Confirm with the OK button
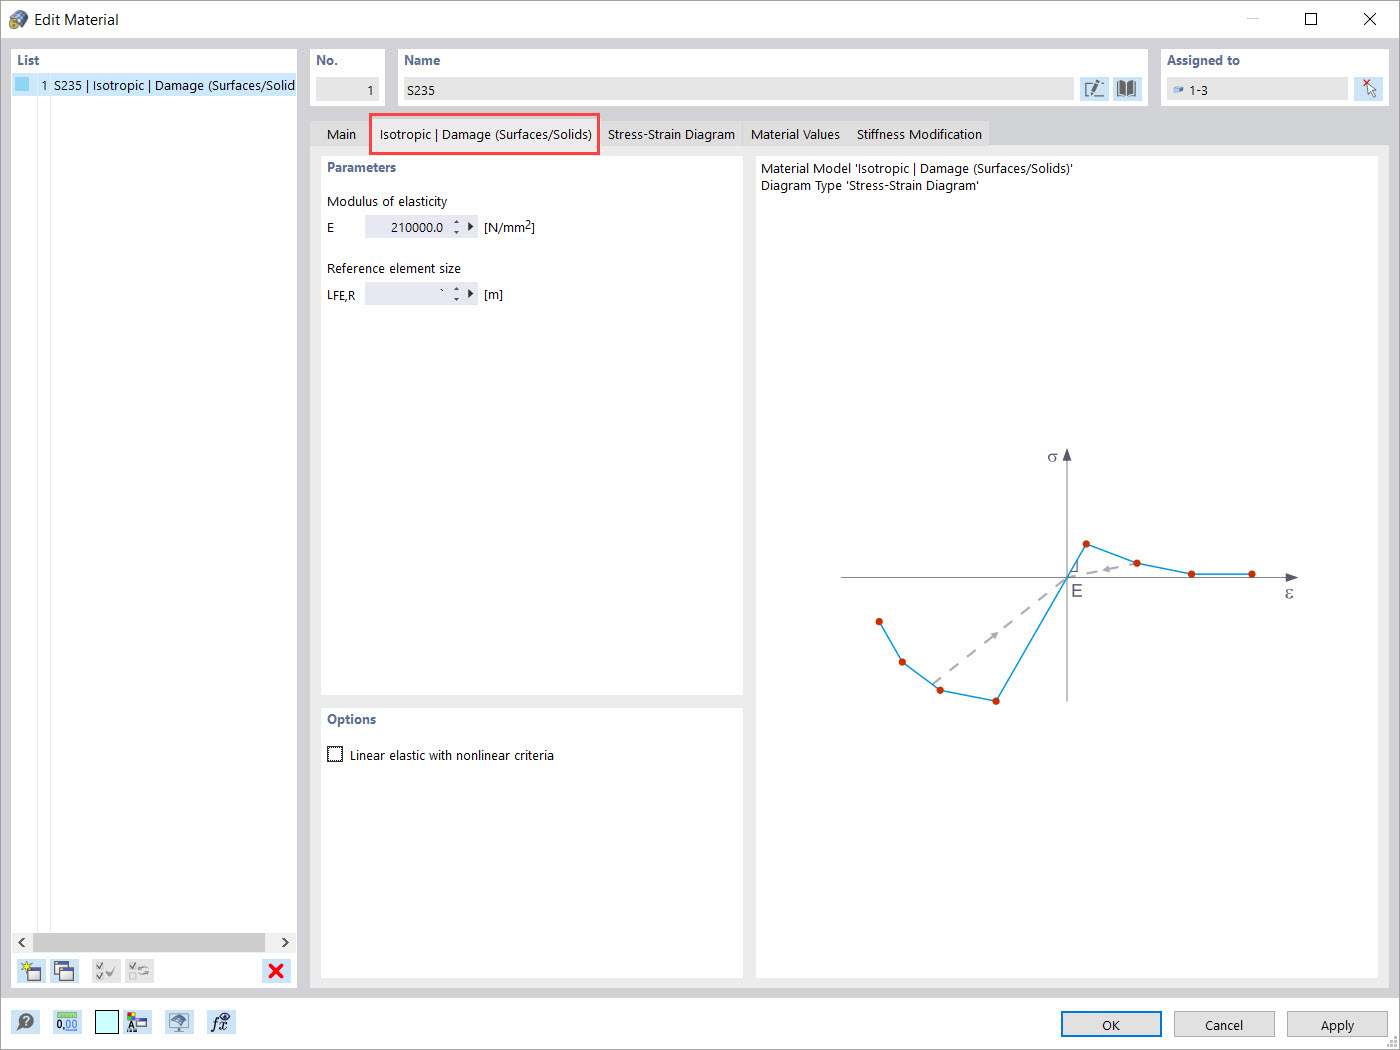1400x1050 pixels. [1111, 1024]
